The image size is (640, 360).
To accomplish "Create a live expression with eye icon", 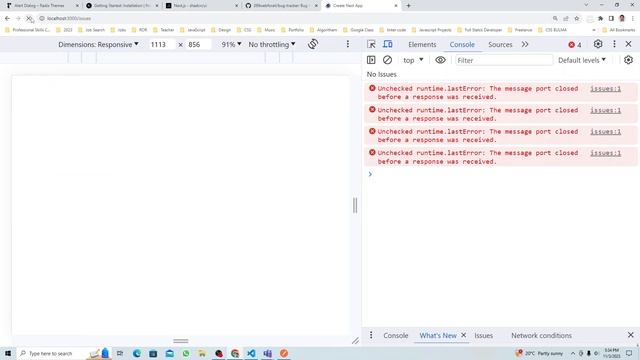I will click(440, 60).
